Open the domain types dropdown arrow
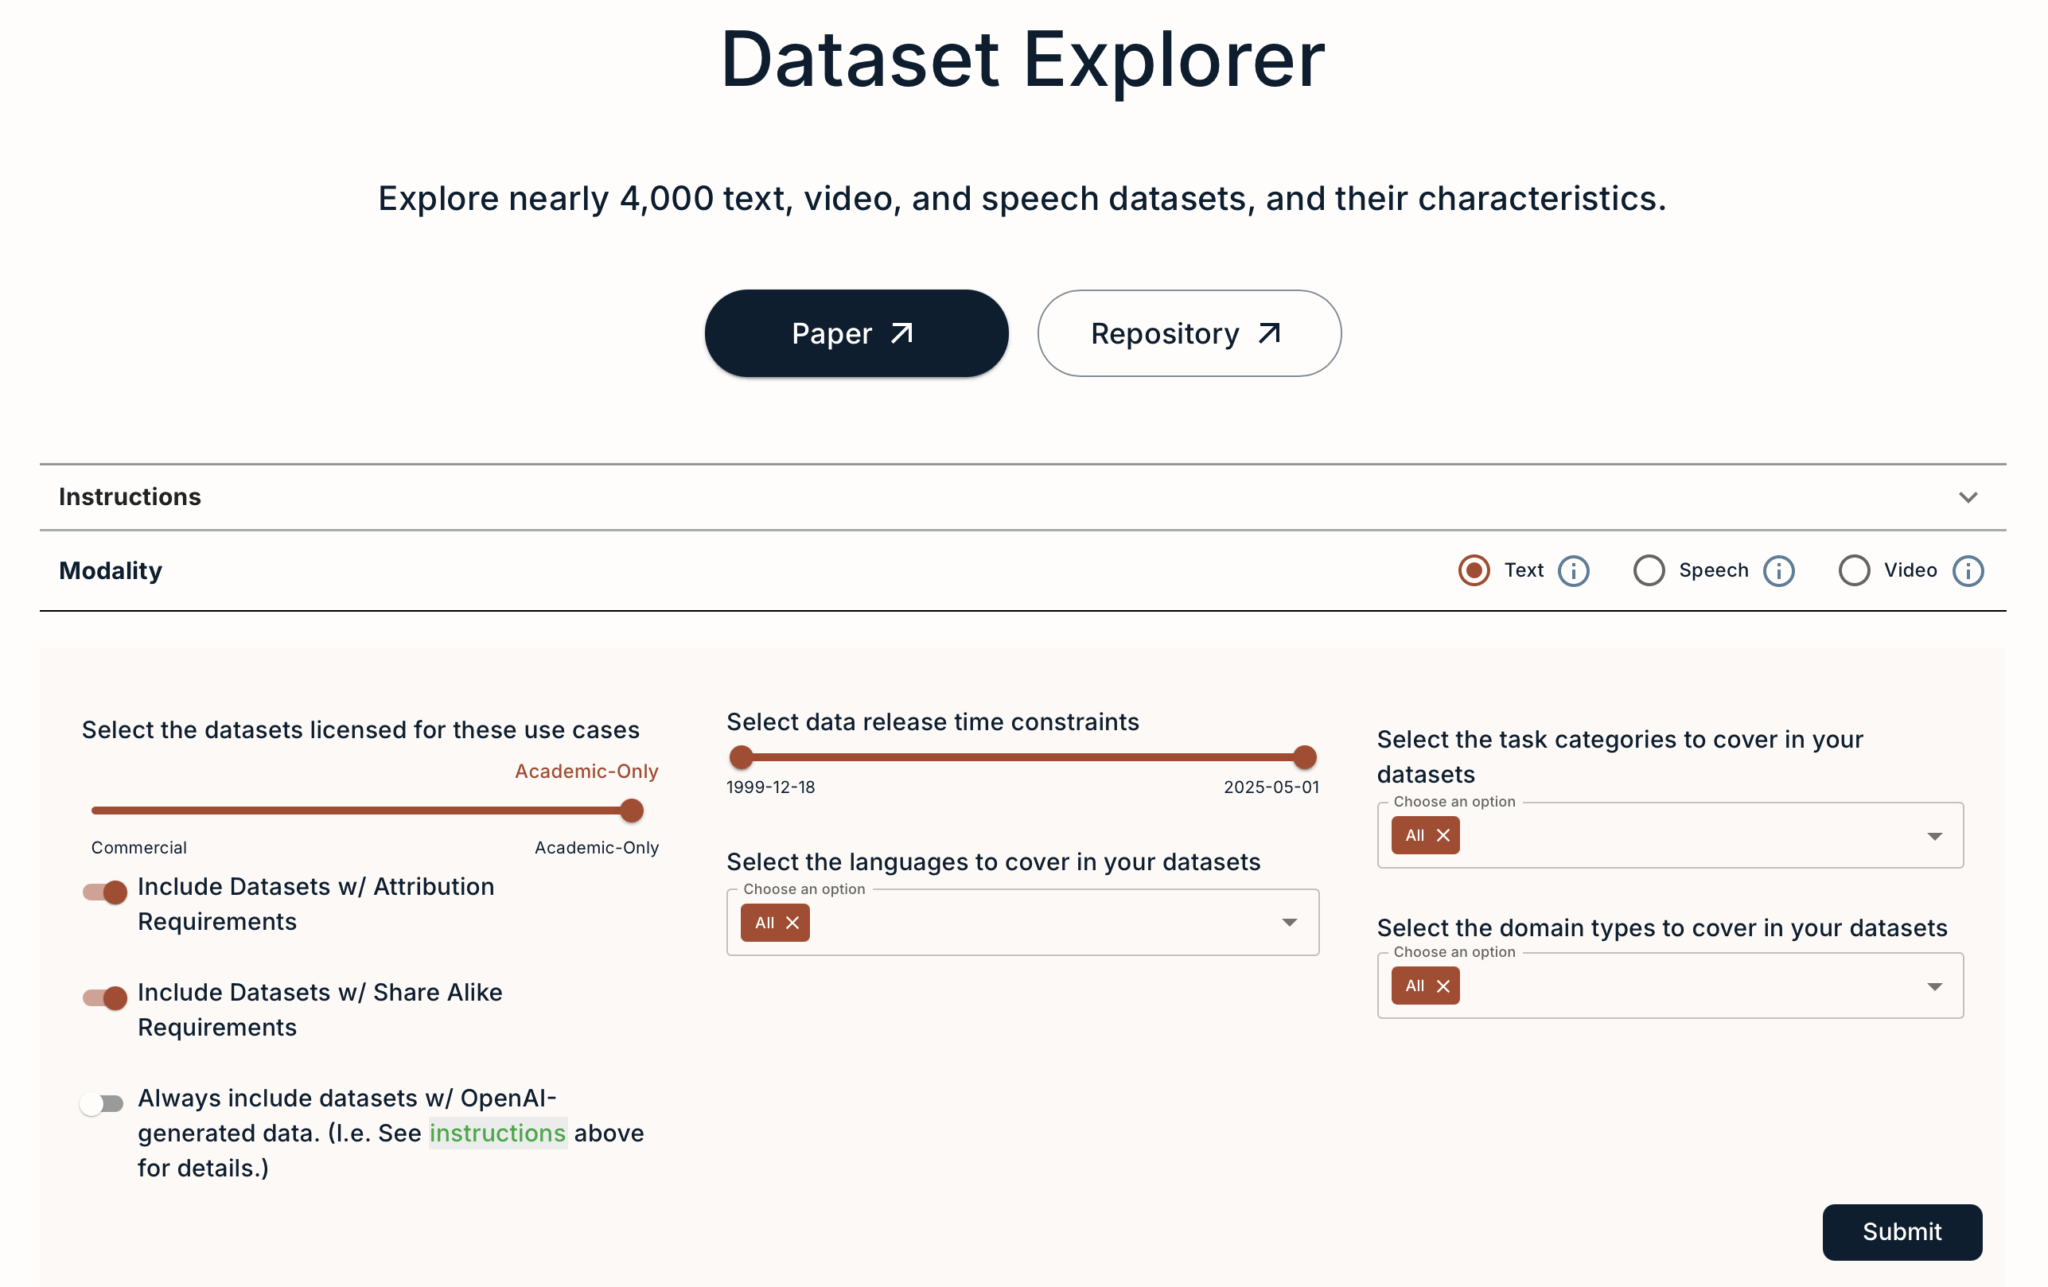Image resolution: width=2048 pixels, height=1287 pixels. pos(1934,987)
